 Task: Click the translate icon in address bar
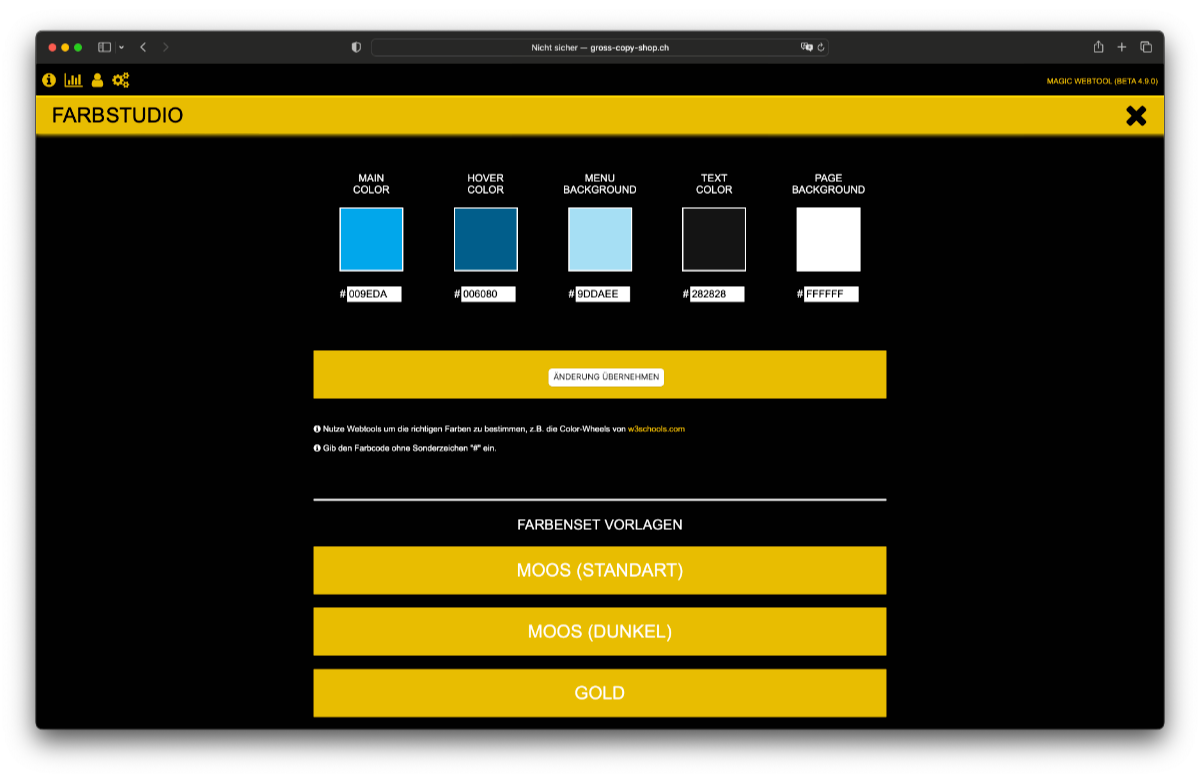[806, 47]
